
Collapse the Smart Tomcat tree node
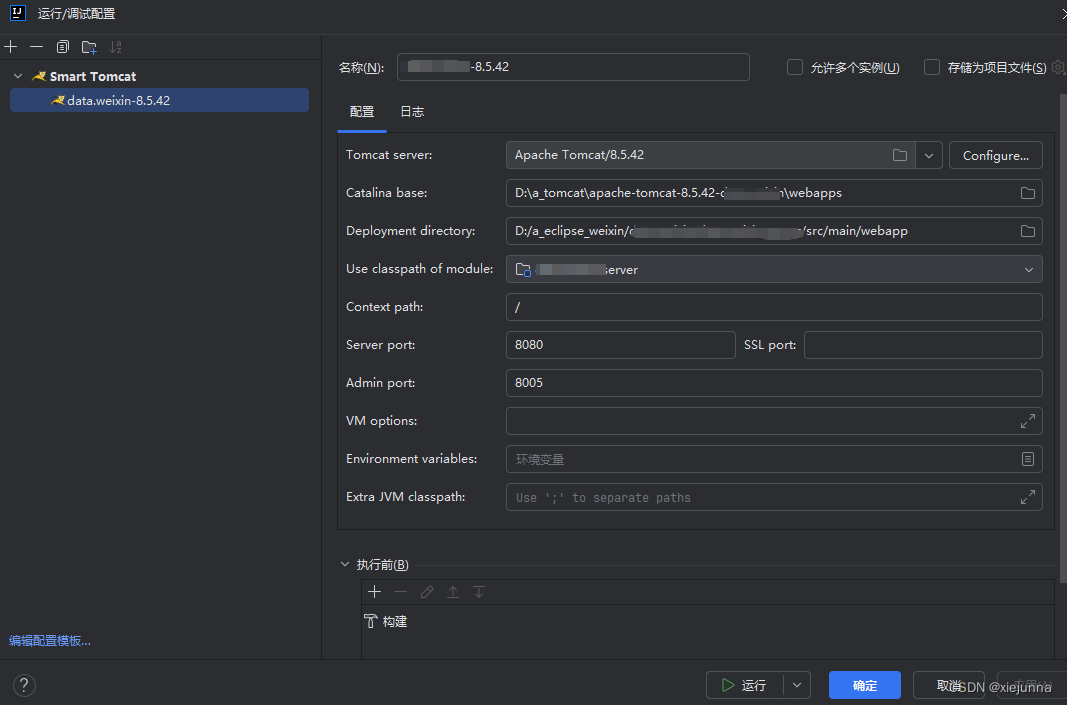pos(18,76)
